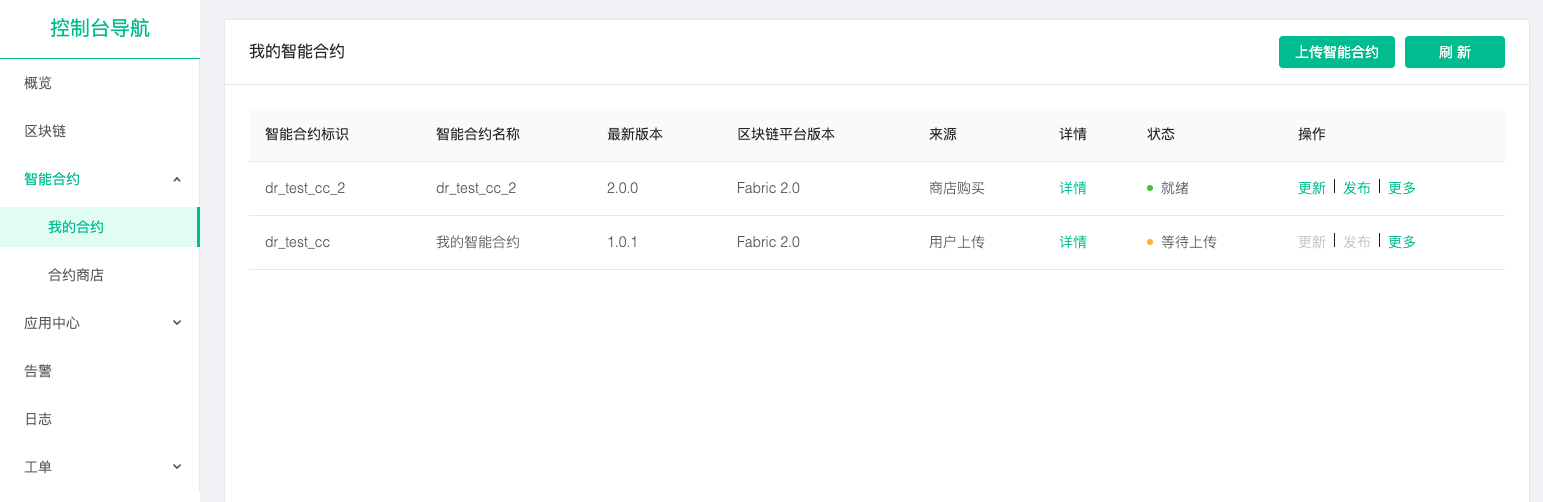View 详情 for dr_test_cc_2
The width and height of the screenshot is (1543, 502).
(1073, 188)
